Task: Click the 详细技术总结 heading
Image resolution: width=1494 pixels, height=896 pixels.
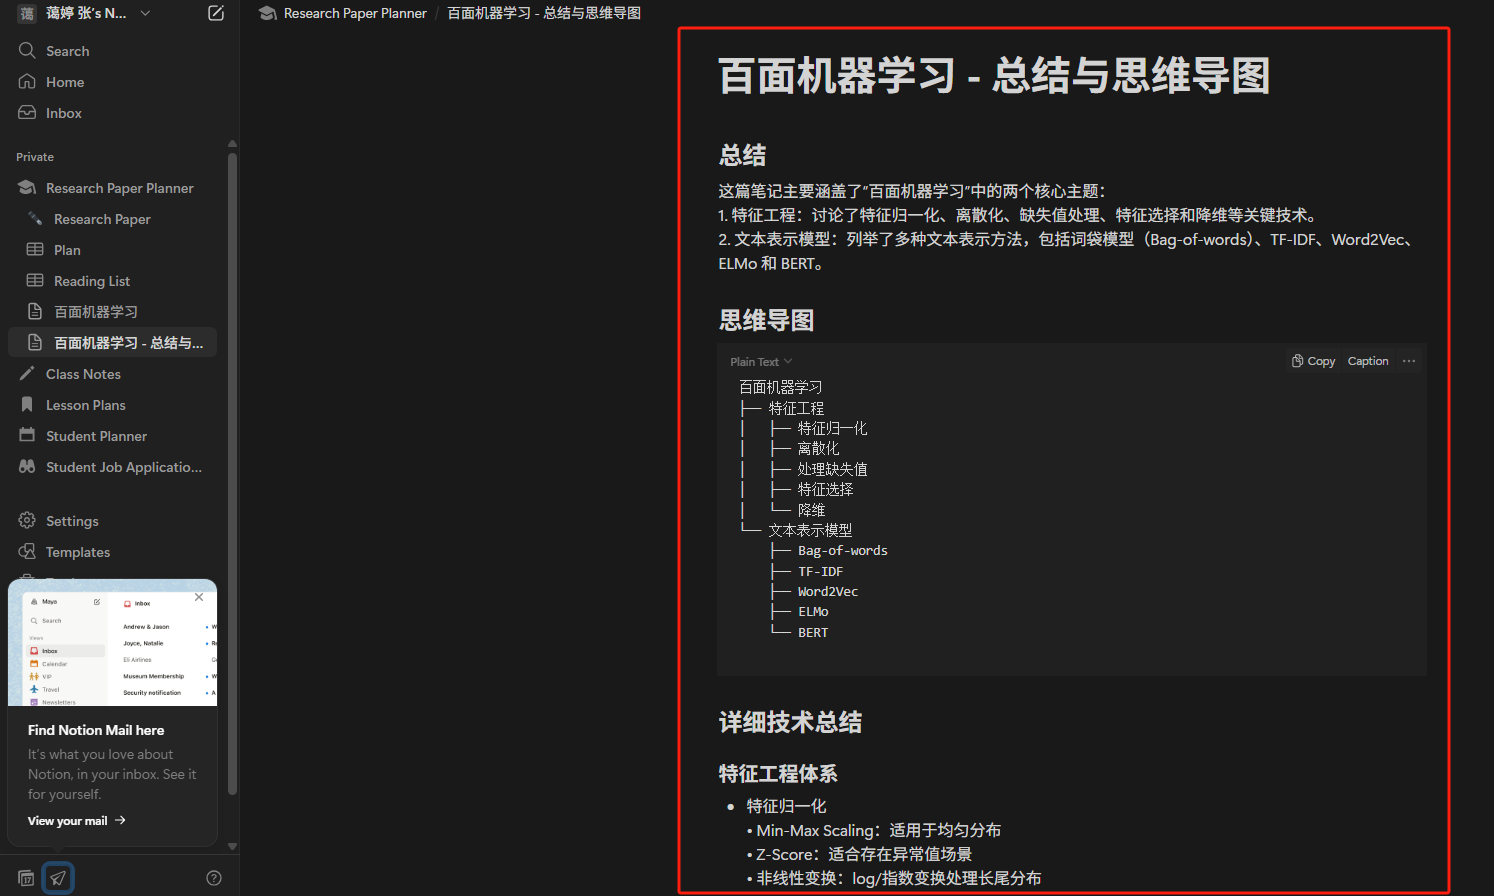Action: point(790,722)
